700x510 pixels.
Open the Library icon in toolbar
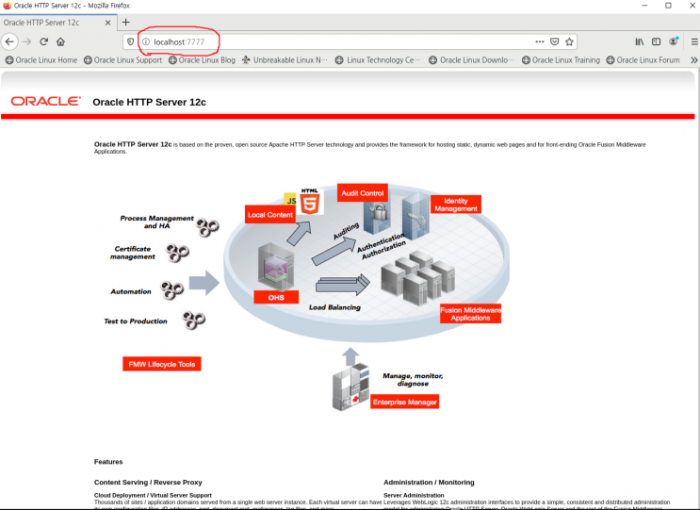coord(639,42)
